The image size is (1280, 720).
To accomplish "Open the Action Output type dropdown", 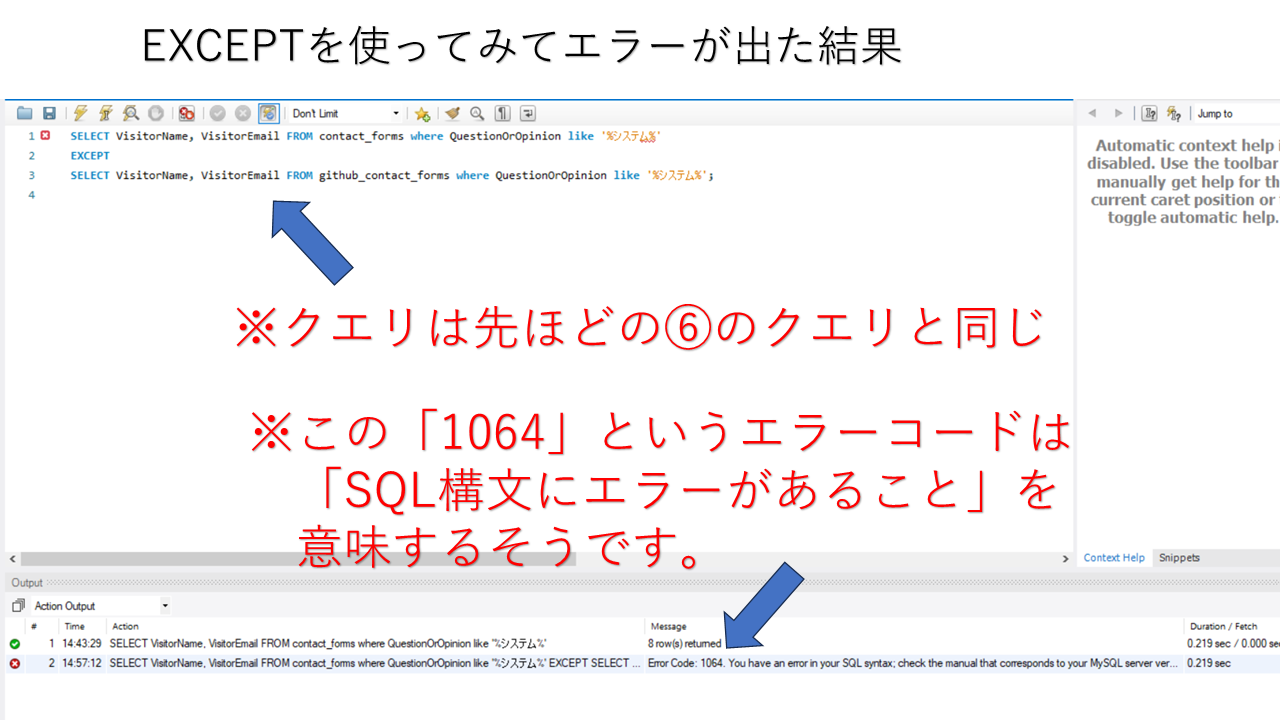I will pyautogui.click(x=101, y=606).
